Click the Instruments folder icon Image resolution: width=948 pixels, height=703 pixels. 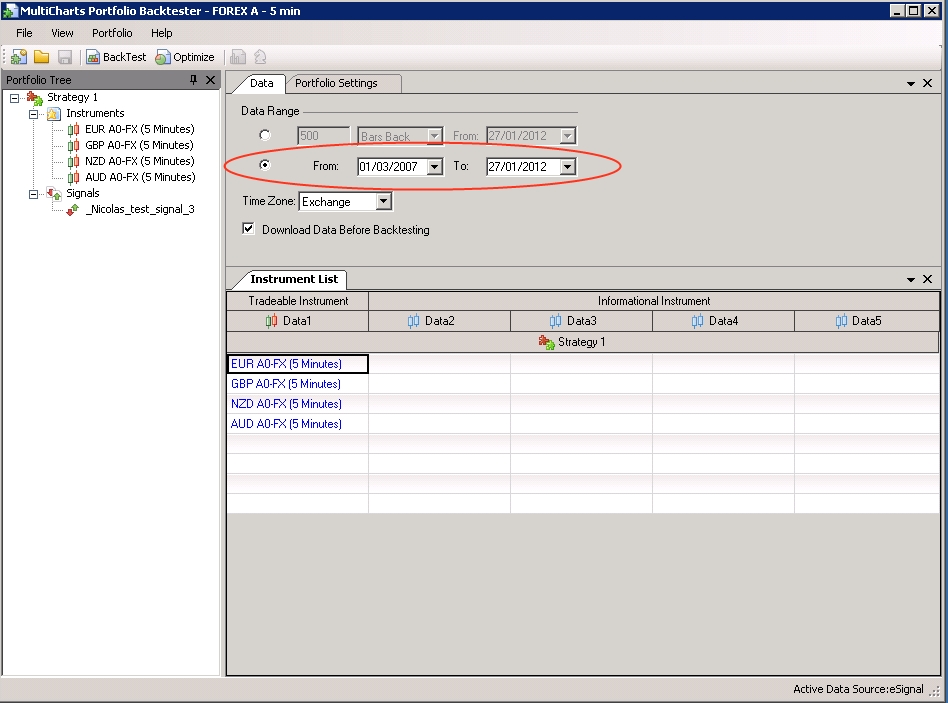(54, 114)
